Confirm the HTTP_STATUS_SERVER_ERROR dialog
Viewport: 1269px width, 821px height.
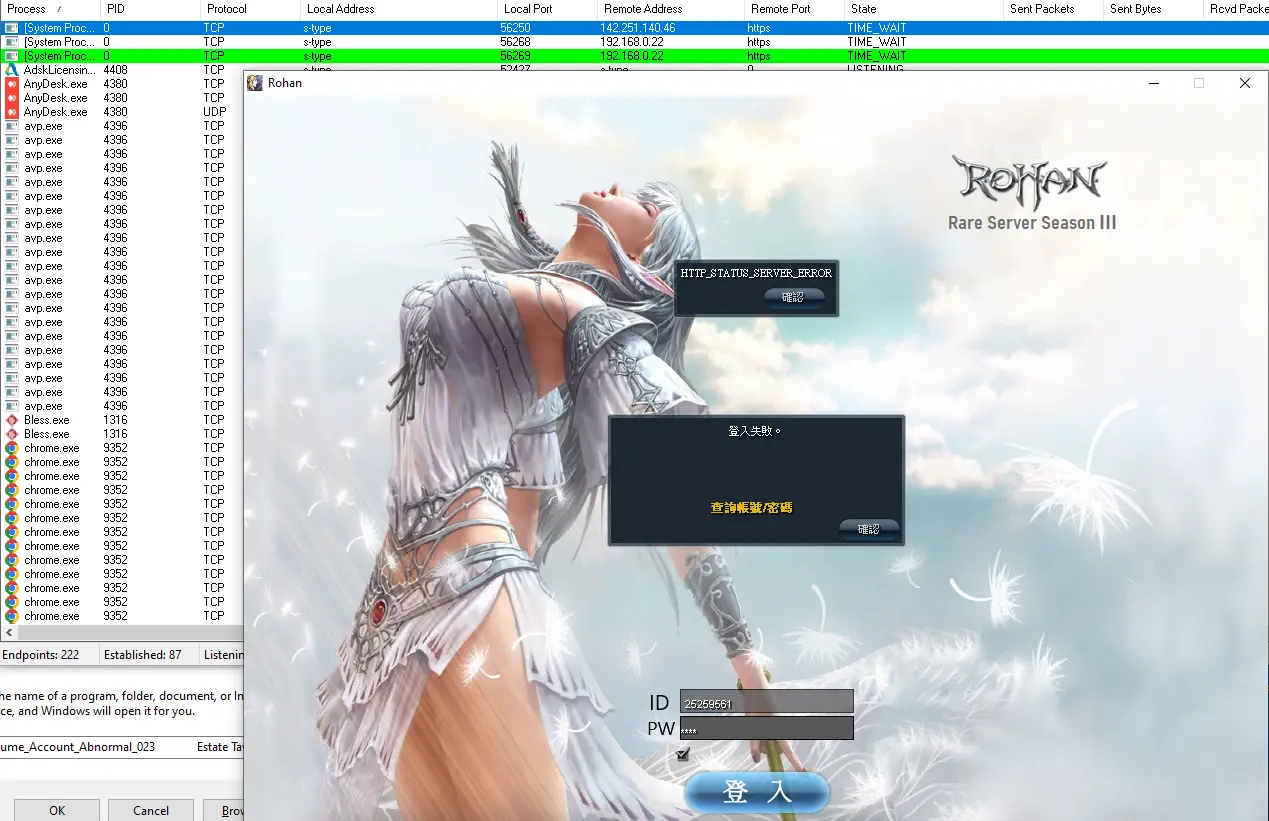793,297
